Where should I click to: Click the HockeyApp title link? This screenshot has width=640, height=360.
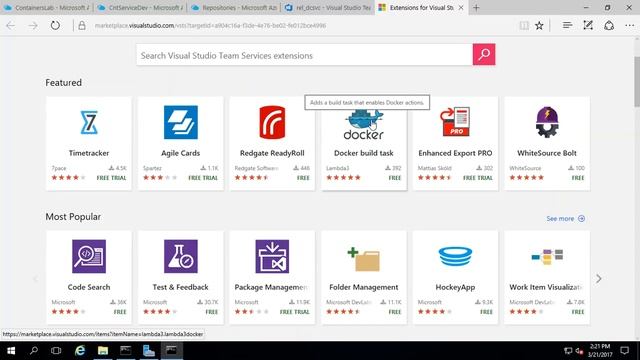coord(455,287)
